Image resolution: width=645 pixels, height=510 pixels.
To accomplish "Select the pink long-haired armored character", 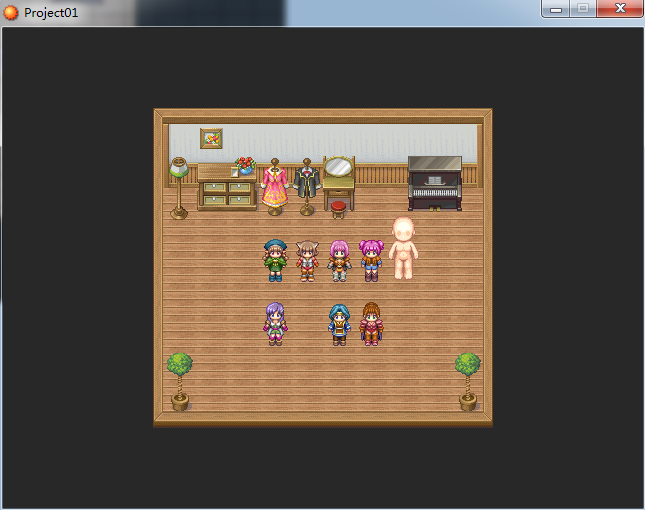I will pyautogui.click(x=339, y=261).
